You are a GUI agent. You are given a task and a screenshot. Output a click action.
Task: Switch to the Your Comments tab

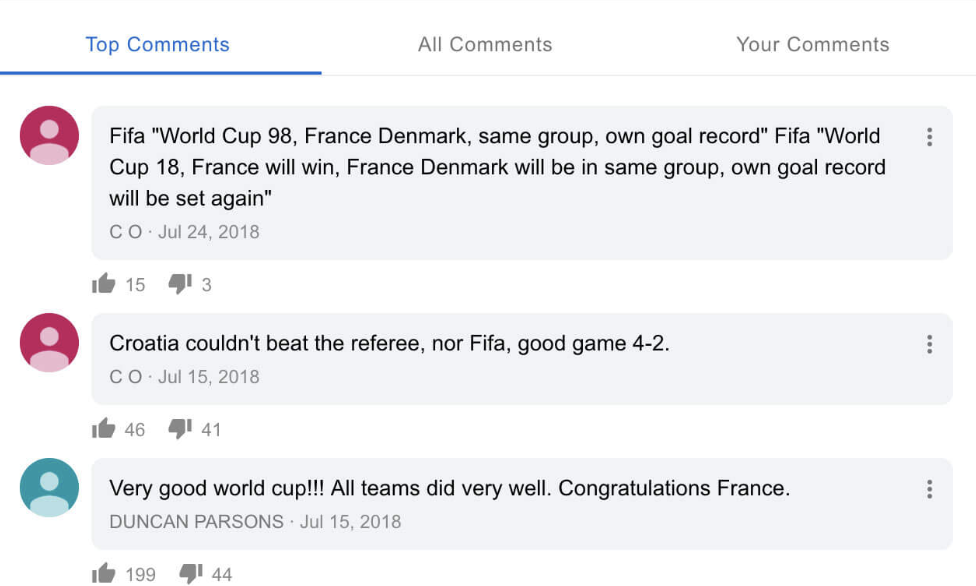tap(812, 44)
